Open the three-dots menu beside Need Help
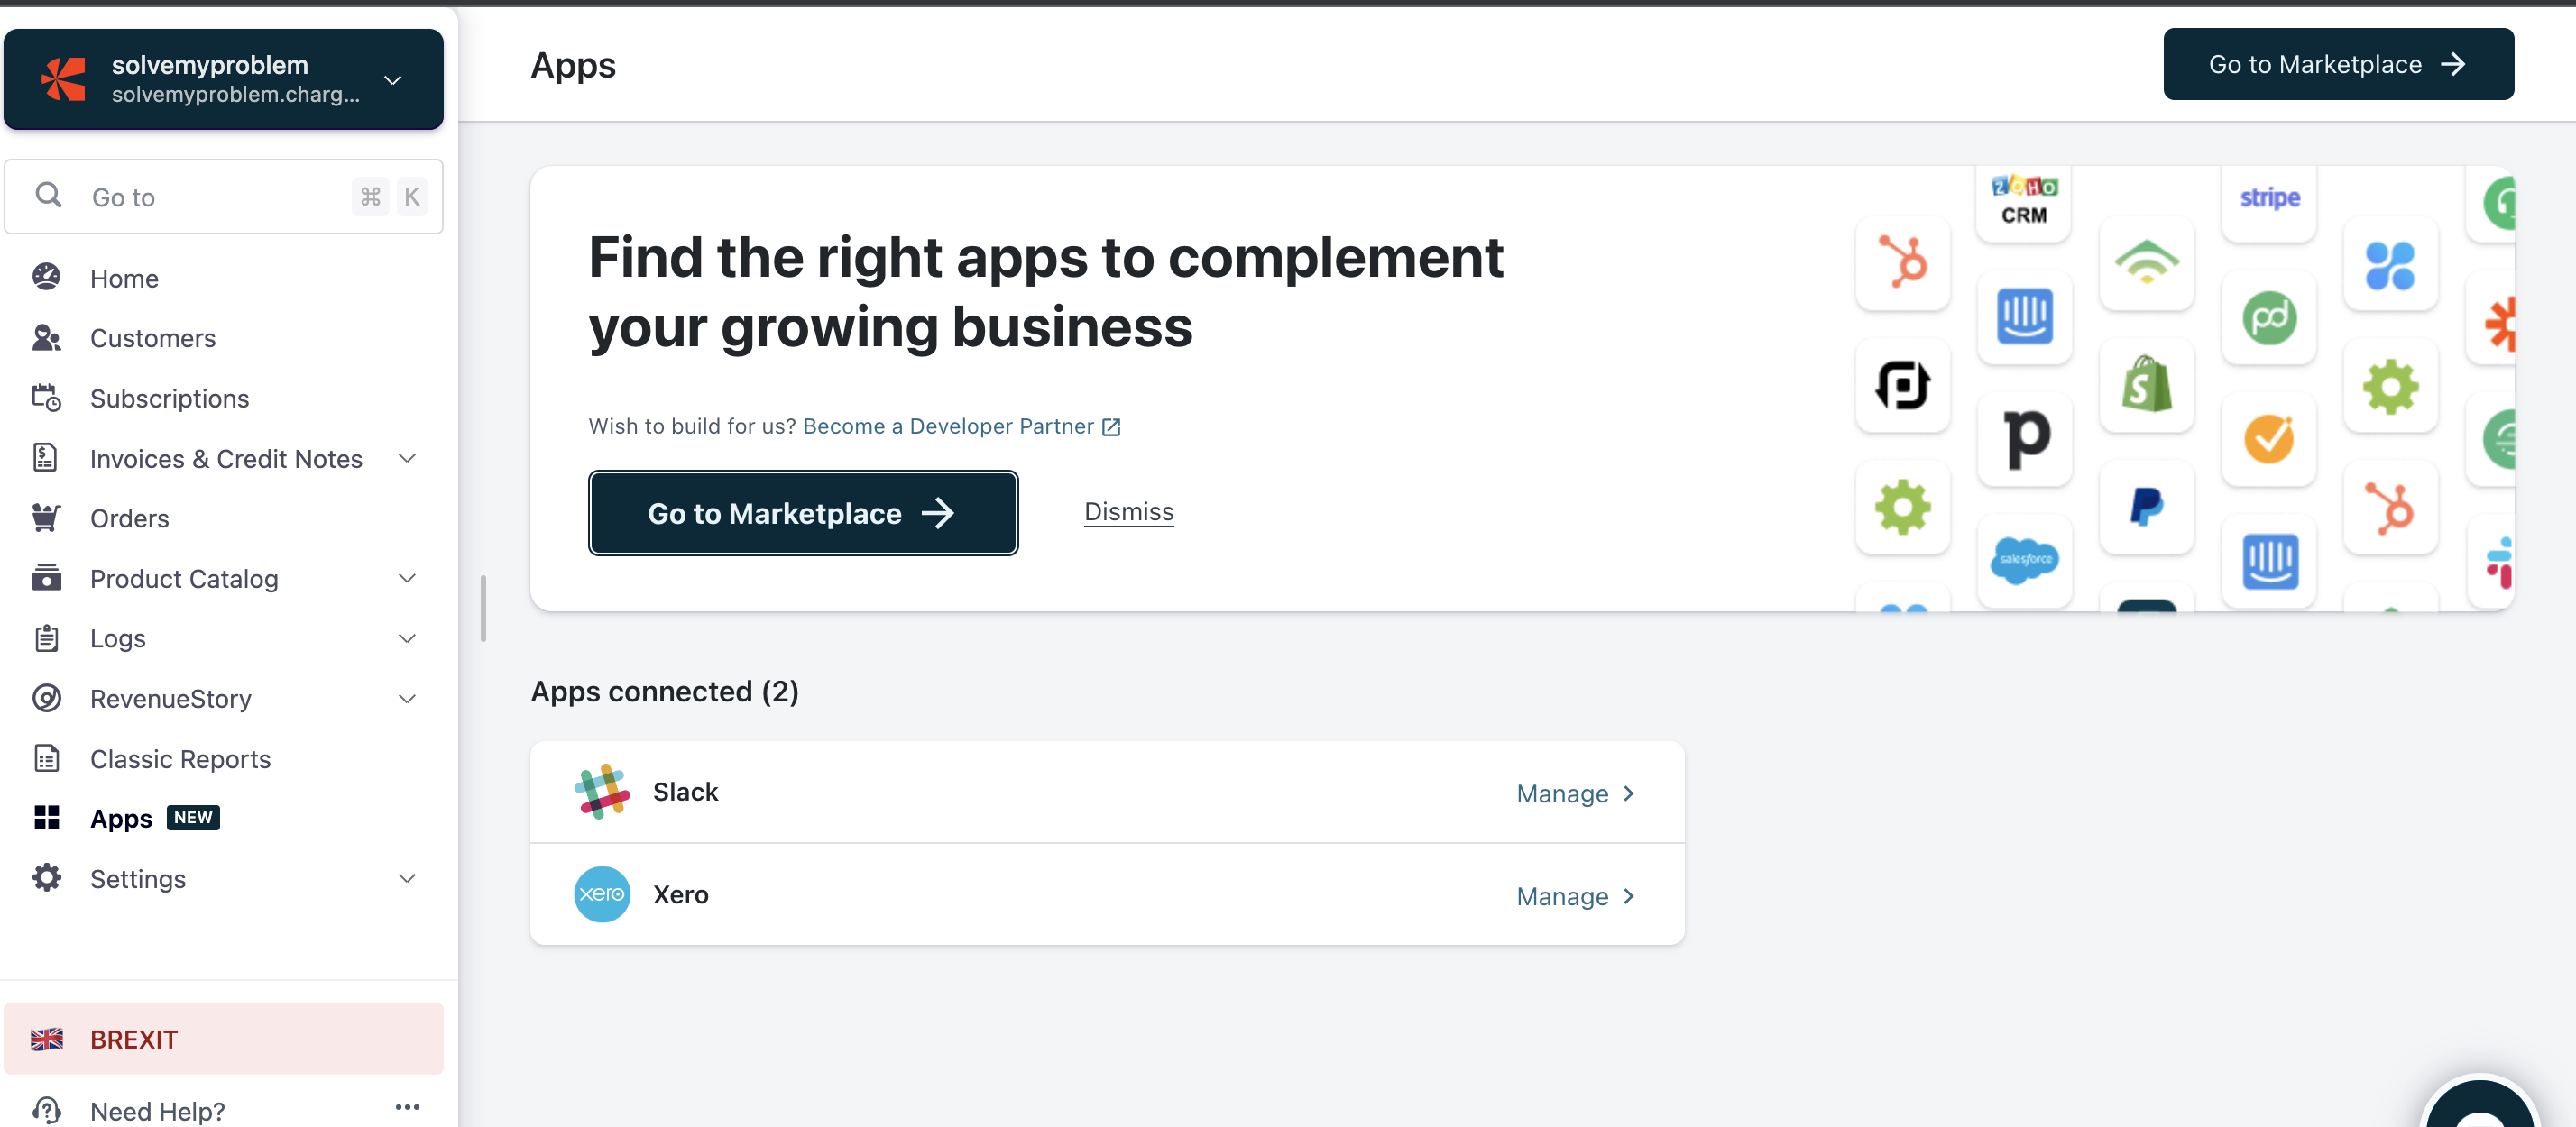This screenshot has width=2576, height=1127. click(407, 1107)
